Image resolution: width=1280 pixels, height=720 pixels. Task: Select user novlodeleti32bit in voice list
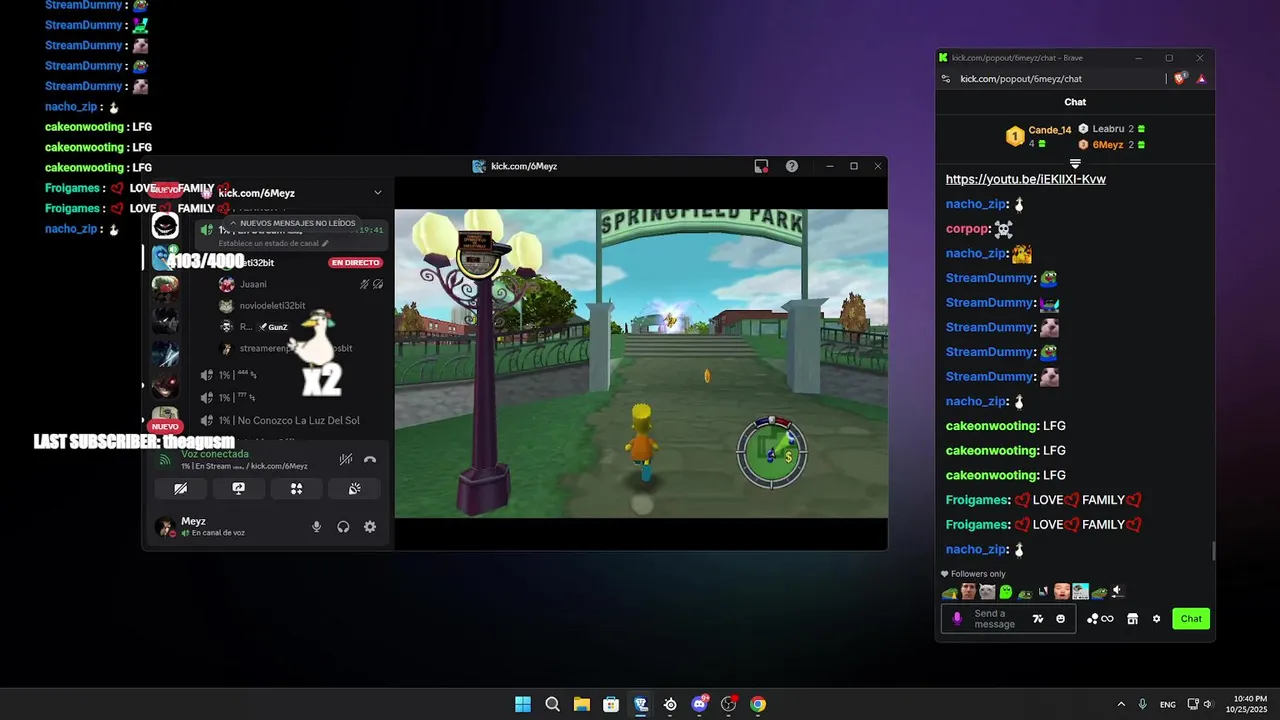point(272,305)
